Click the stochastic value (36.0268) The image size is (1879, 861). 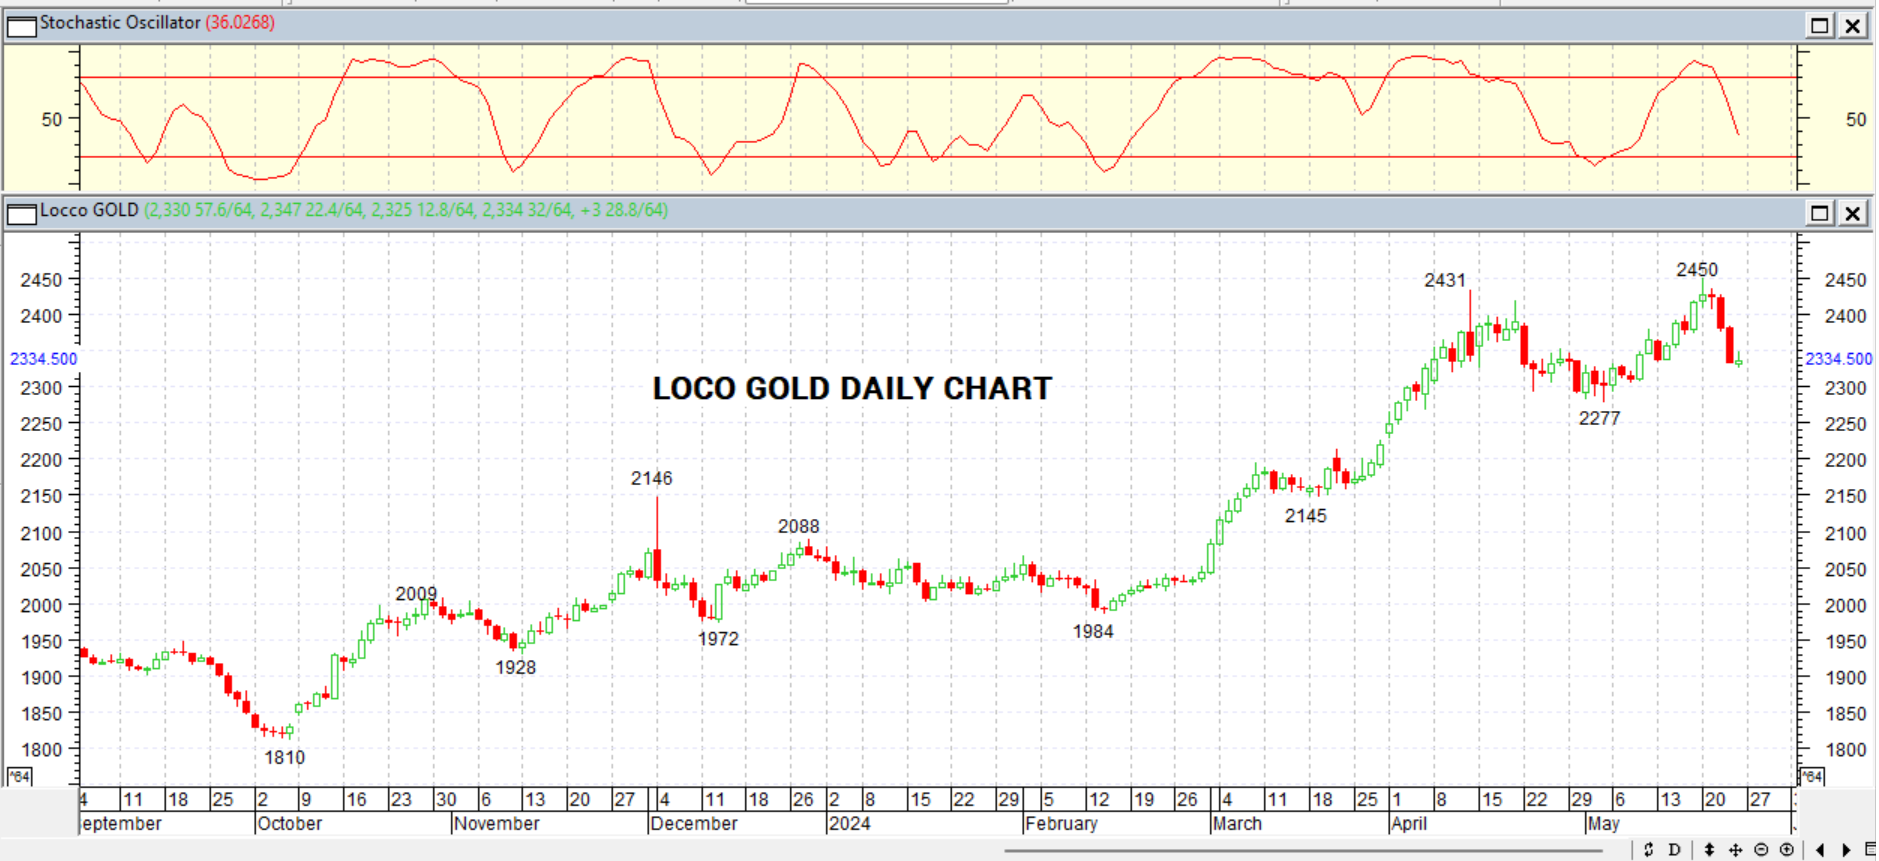pos(240,22)
